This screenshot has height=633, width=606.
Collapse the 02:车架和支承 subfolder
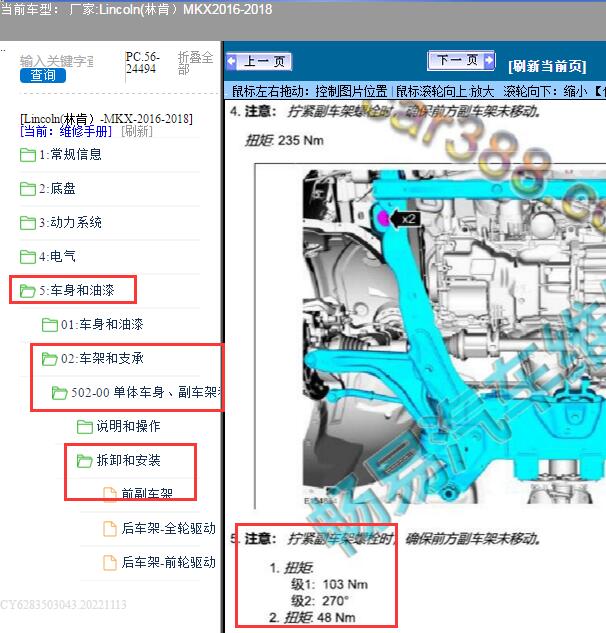pyautogui.click(x=102, y=358)
